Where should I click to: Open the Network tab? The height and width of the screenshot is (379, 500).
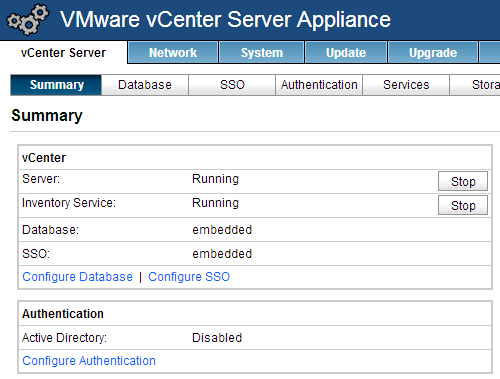point(173,52)
